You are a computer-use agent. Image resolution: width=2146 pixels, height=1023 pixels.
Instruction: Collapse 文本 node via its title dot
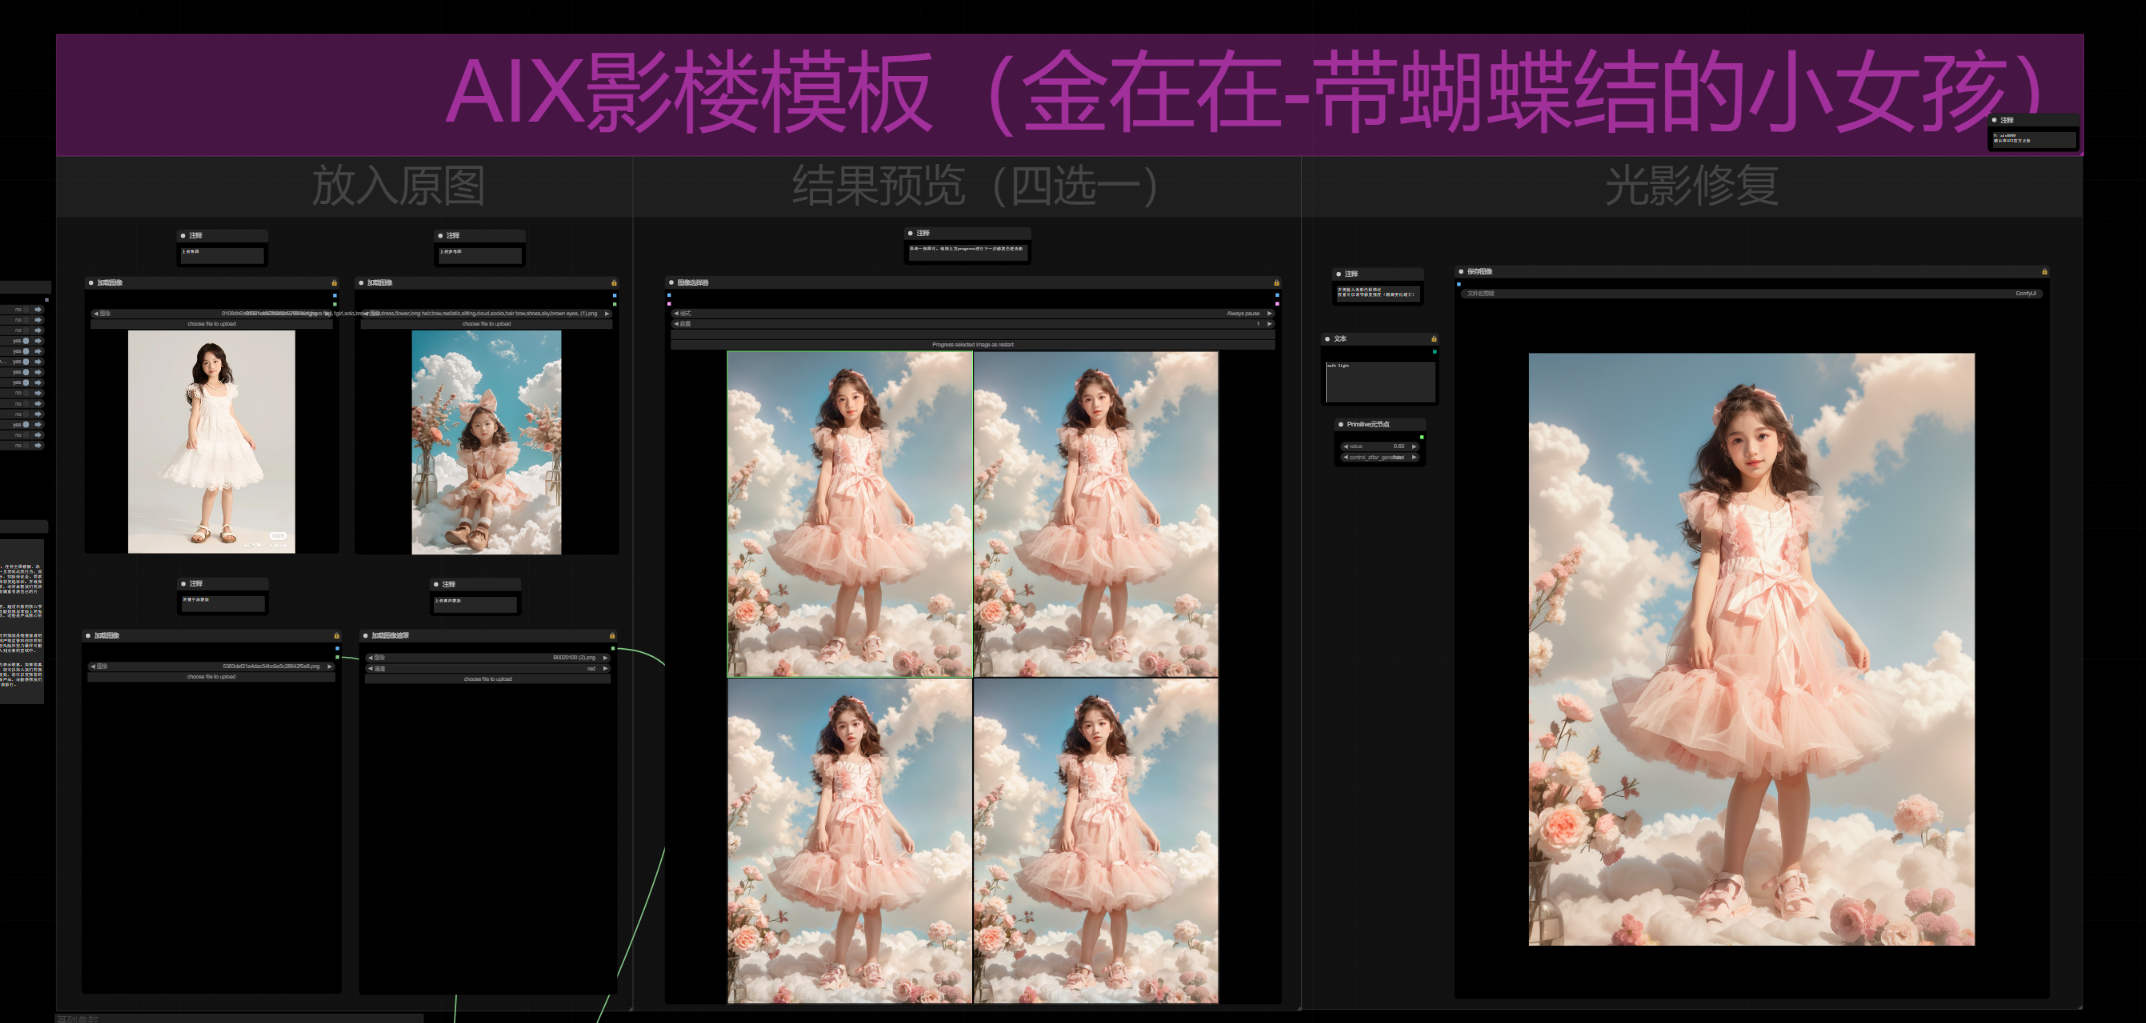click(1327, 339)
